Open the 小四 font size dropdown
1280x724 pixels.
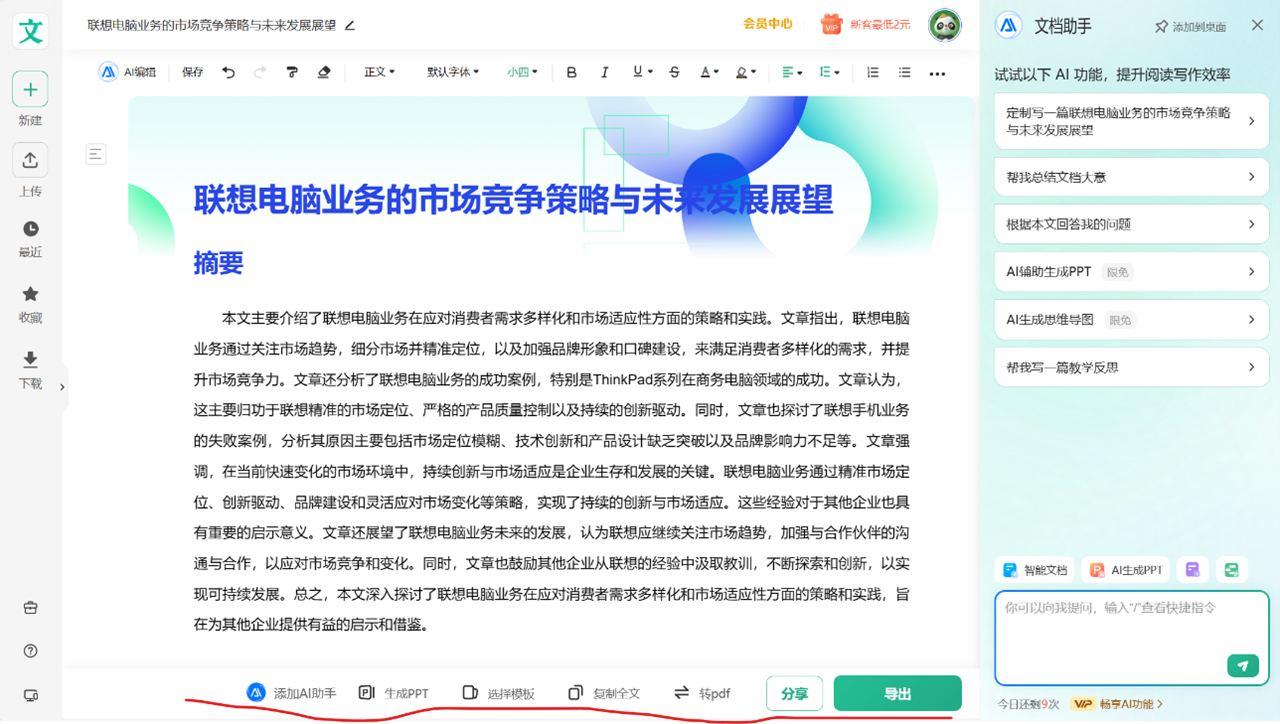pyautogui.click(x=522, y=72)
